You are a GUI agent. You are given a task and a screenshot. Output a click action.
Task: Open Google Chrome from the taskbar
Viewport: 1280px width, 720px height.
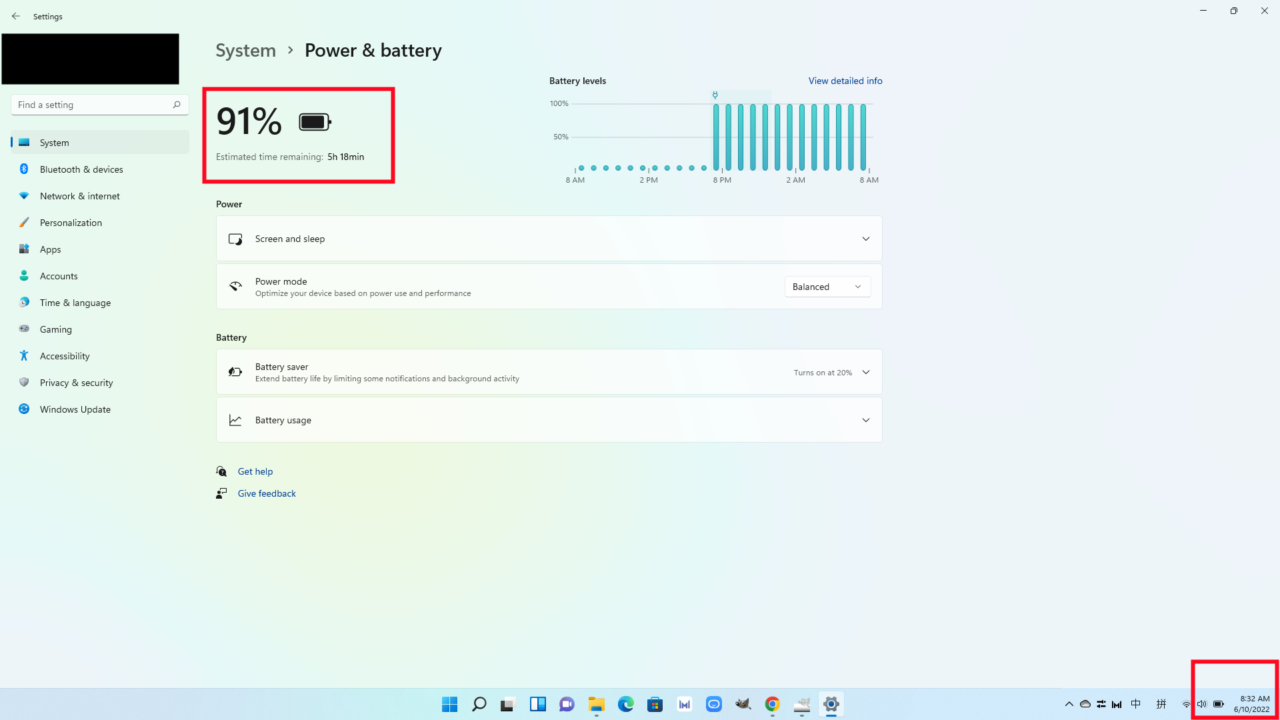772,704
